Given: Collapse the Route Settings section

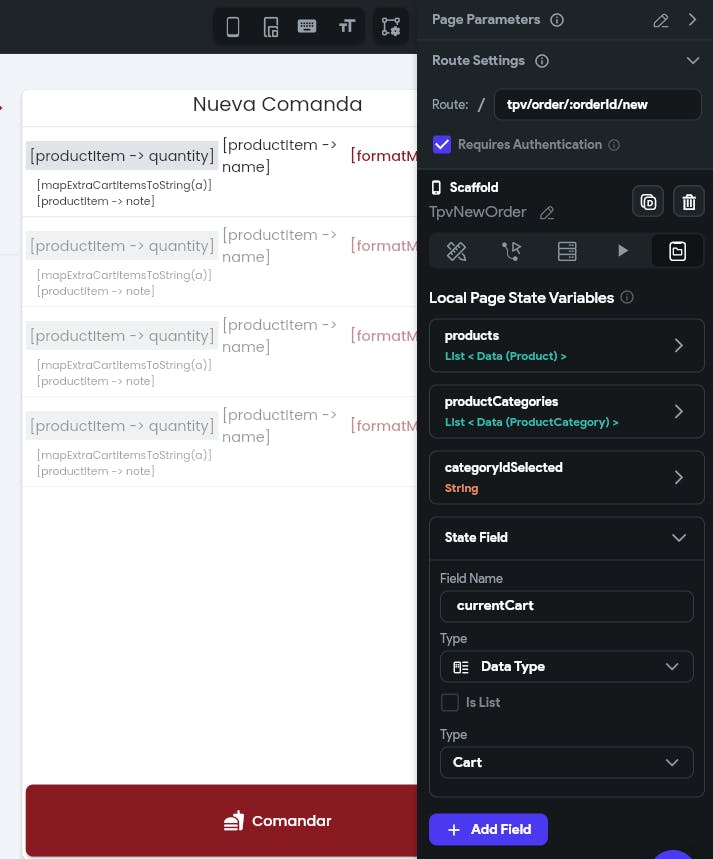Looking at the screenshot, I should 692,61.
